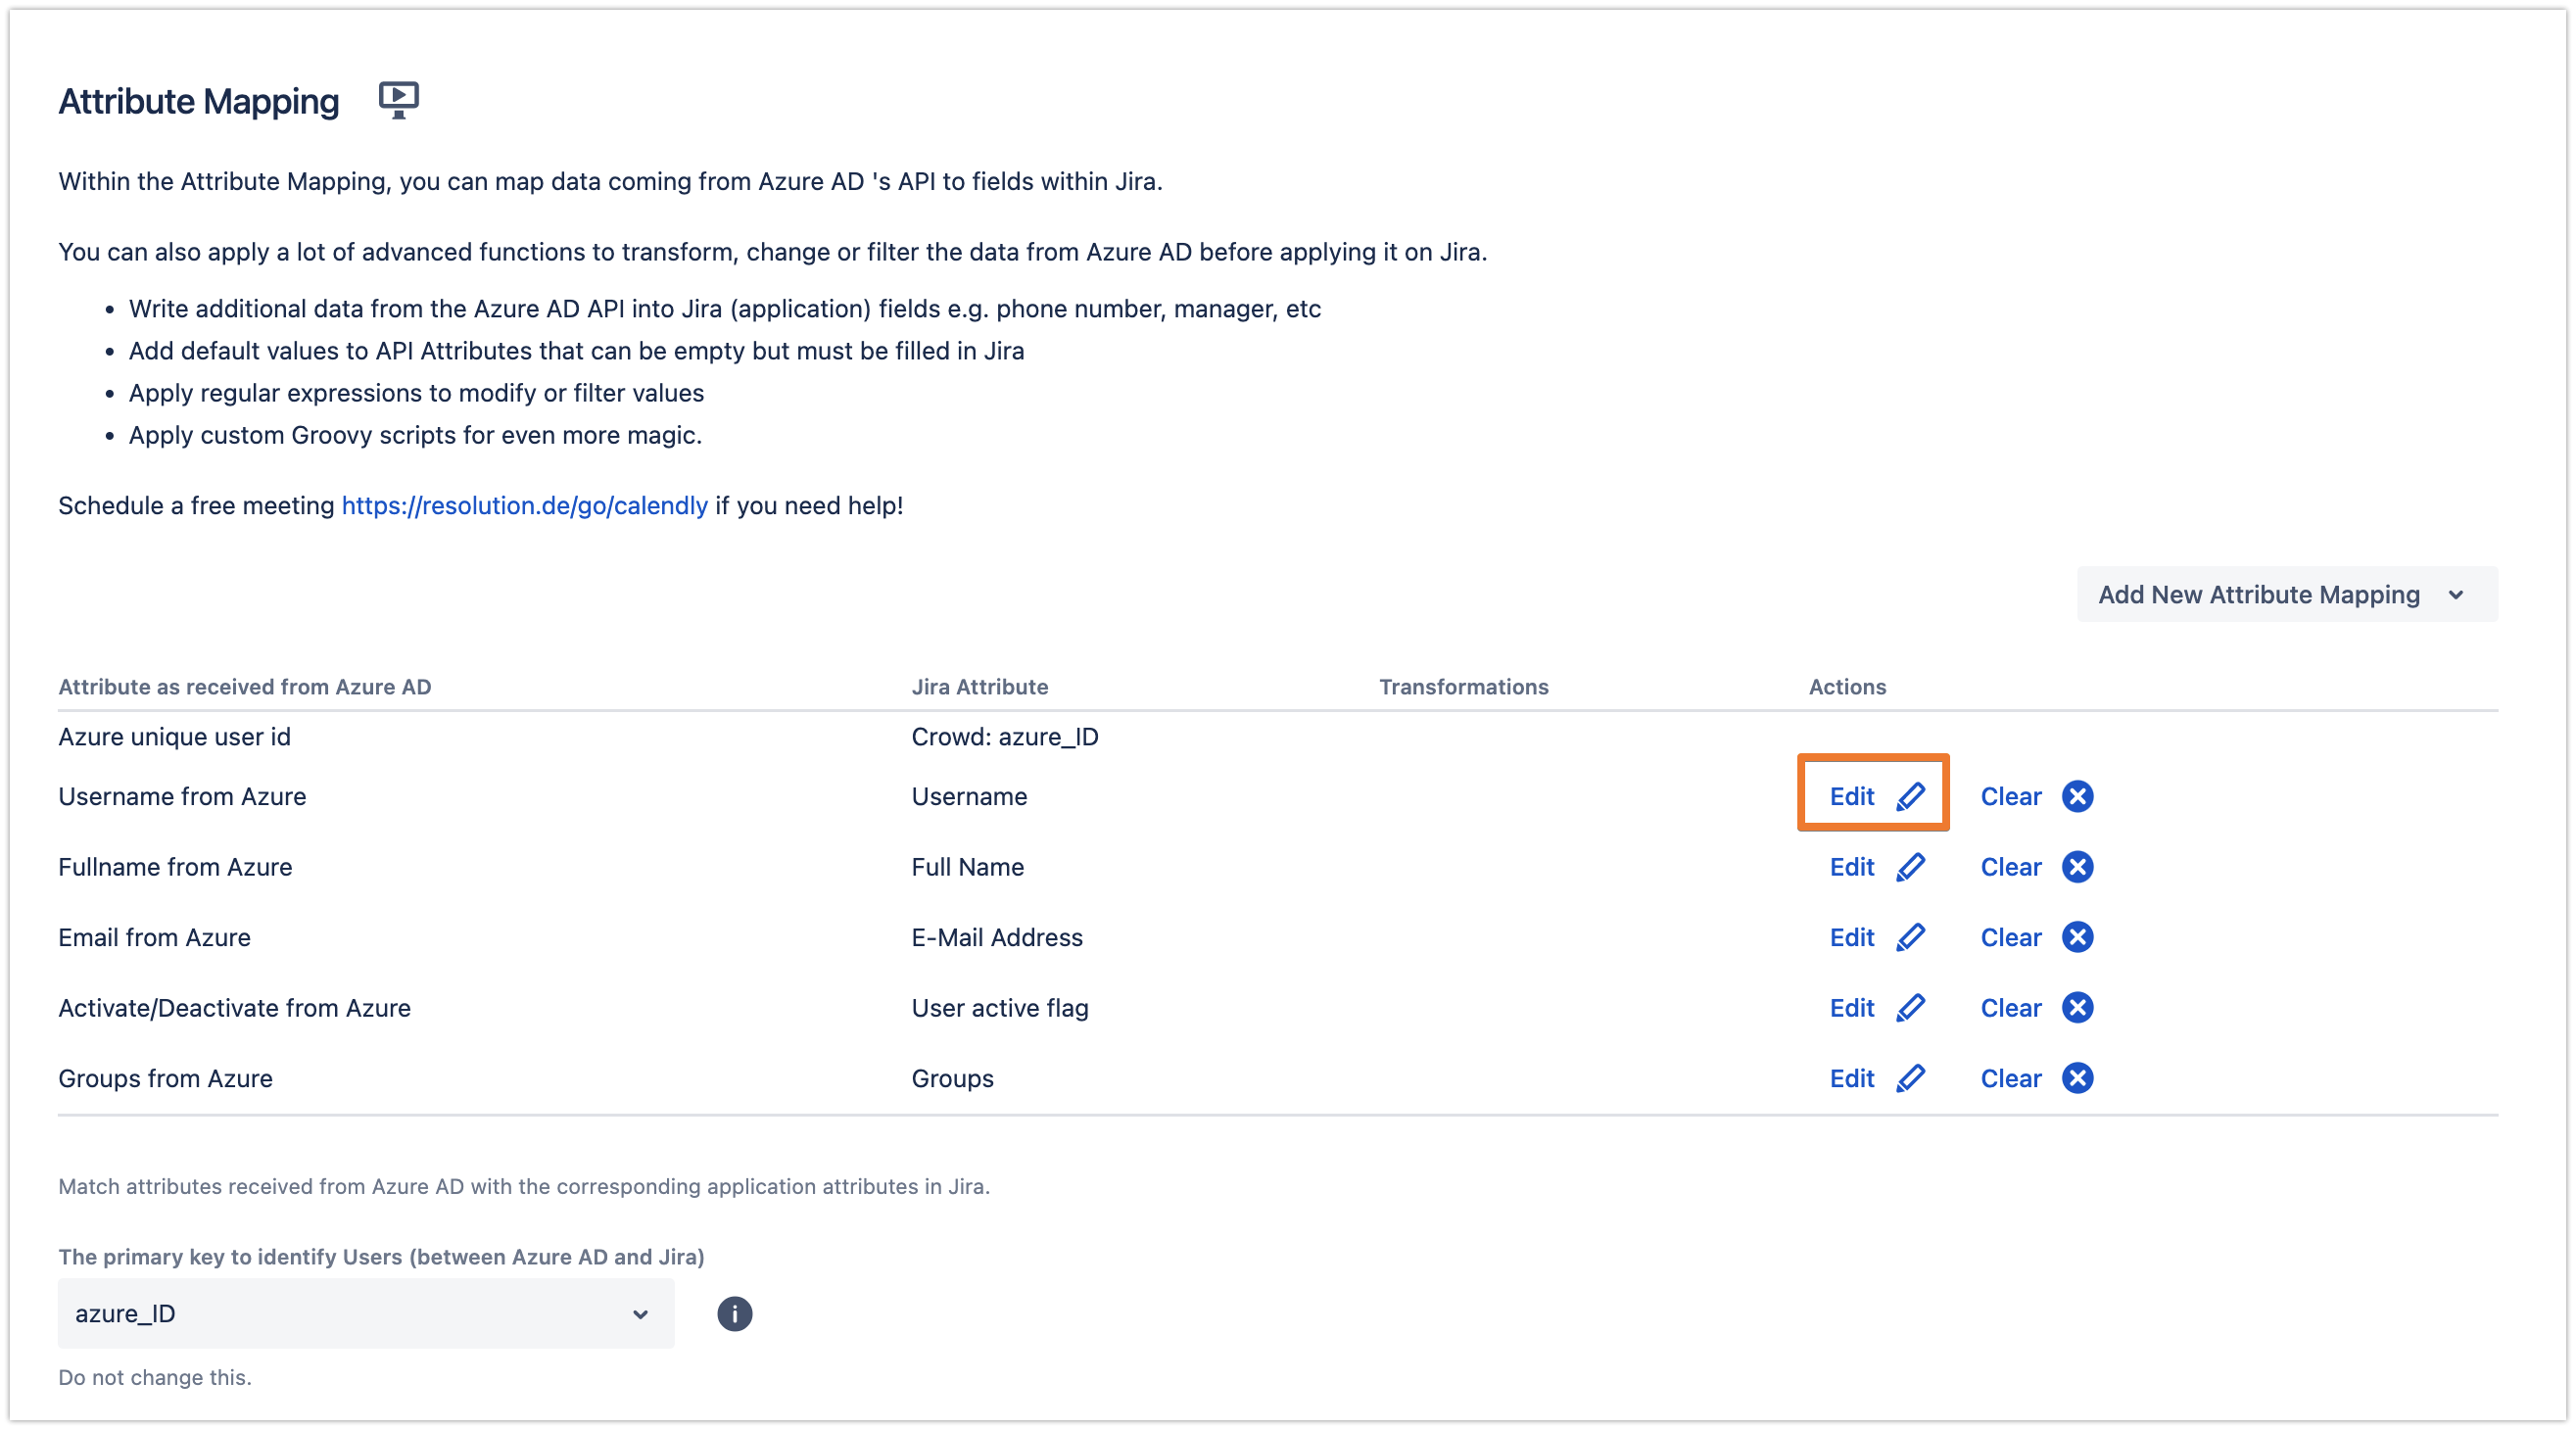Click pencil icon for Fullname from Azure
The height and width of the screenshot is (1430, 2576).
(x=1910, y=867)
